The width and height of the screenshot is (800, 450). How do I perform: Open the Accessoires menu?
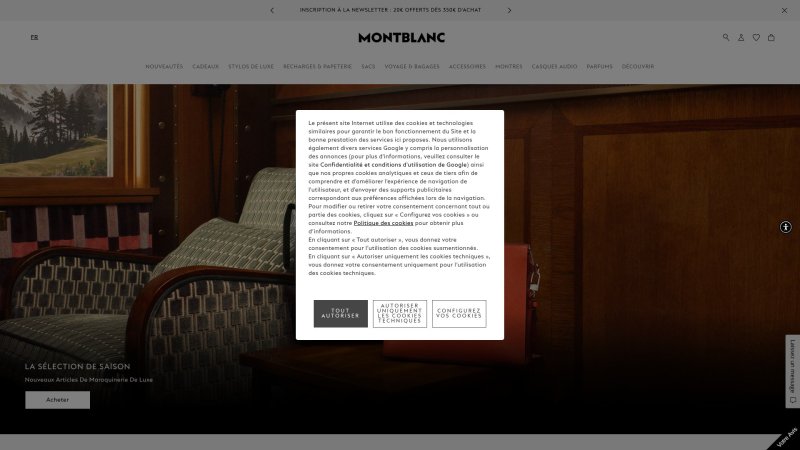pyautogui.click(x=467, y=66)
